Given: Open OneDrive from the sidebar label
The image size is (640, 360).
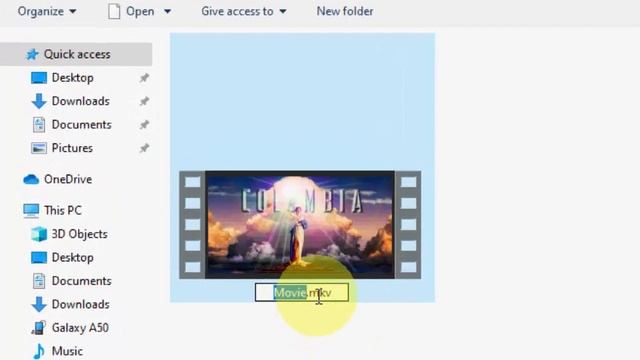Looking at the screenshot, I should tap(68, 180).
